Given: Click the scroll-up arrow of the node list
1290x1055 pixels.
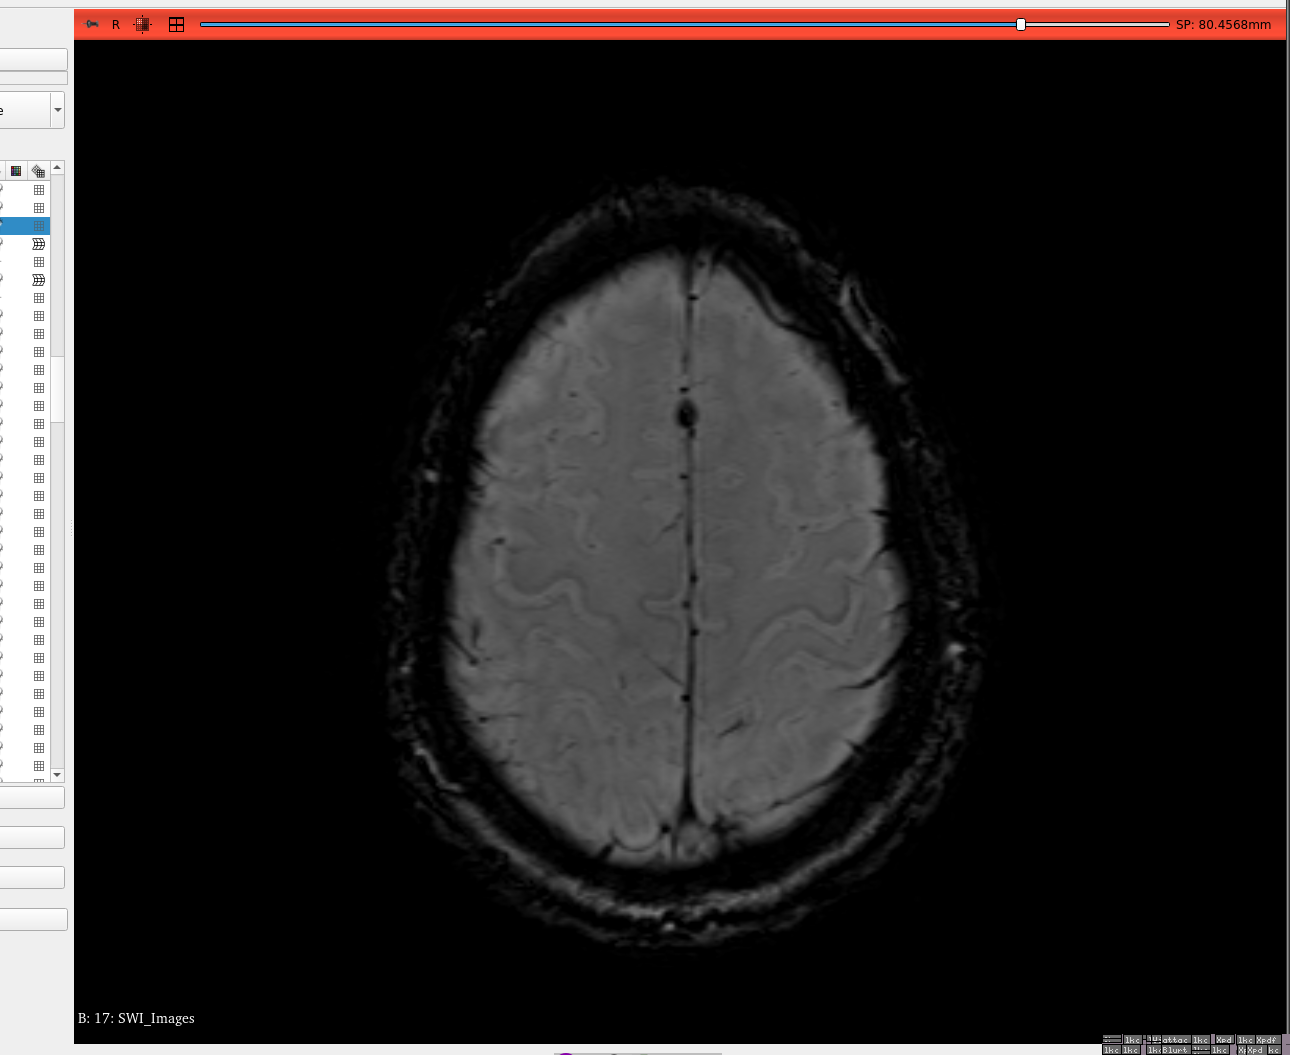Looking at the screenshot, I should [57, 168].
